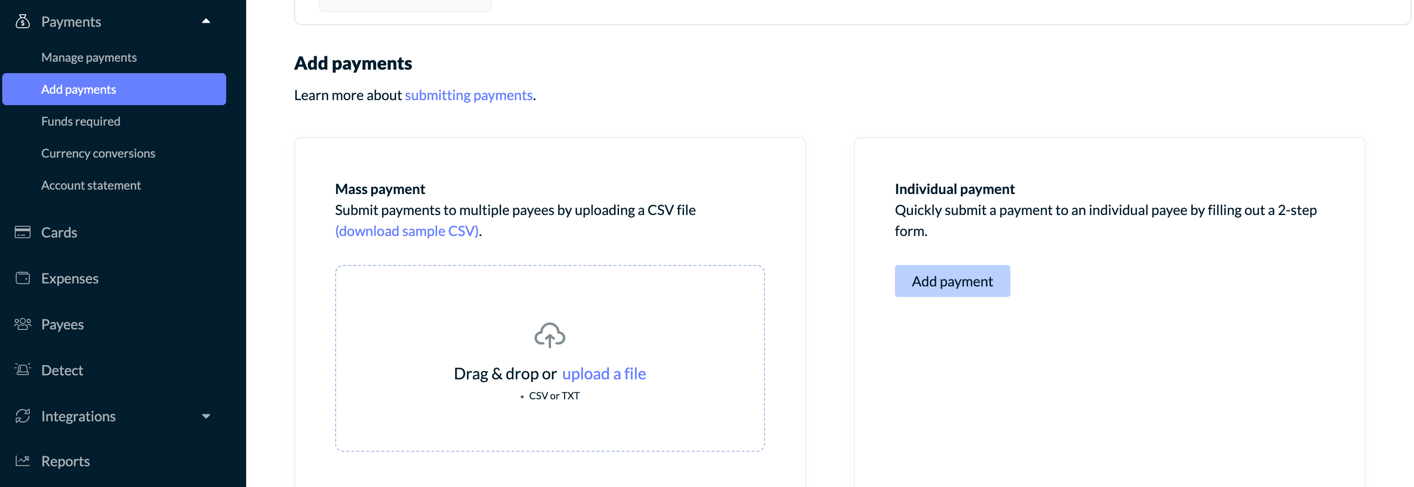Click the Add payment button
The height and width of the screenshot is (487, 1414).
pyautogui.click(x=952, y=281)
